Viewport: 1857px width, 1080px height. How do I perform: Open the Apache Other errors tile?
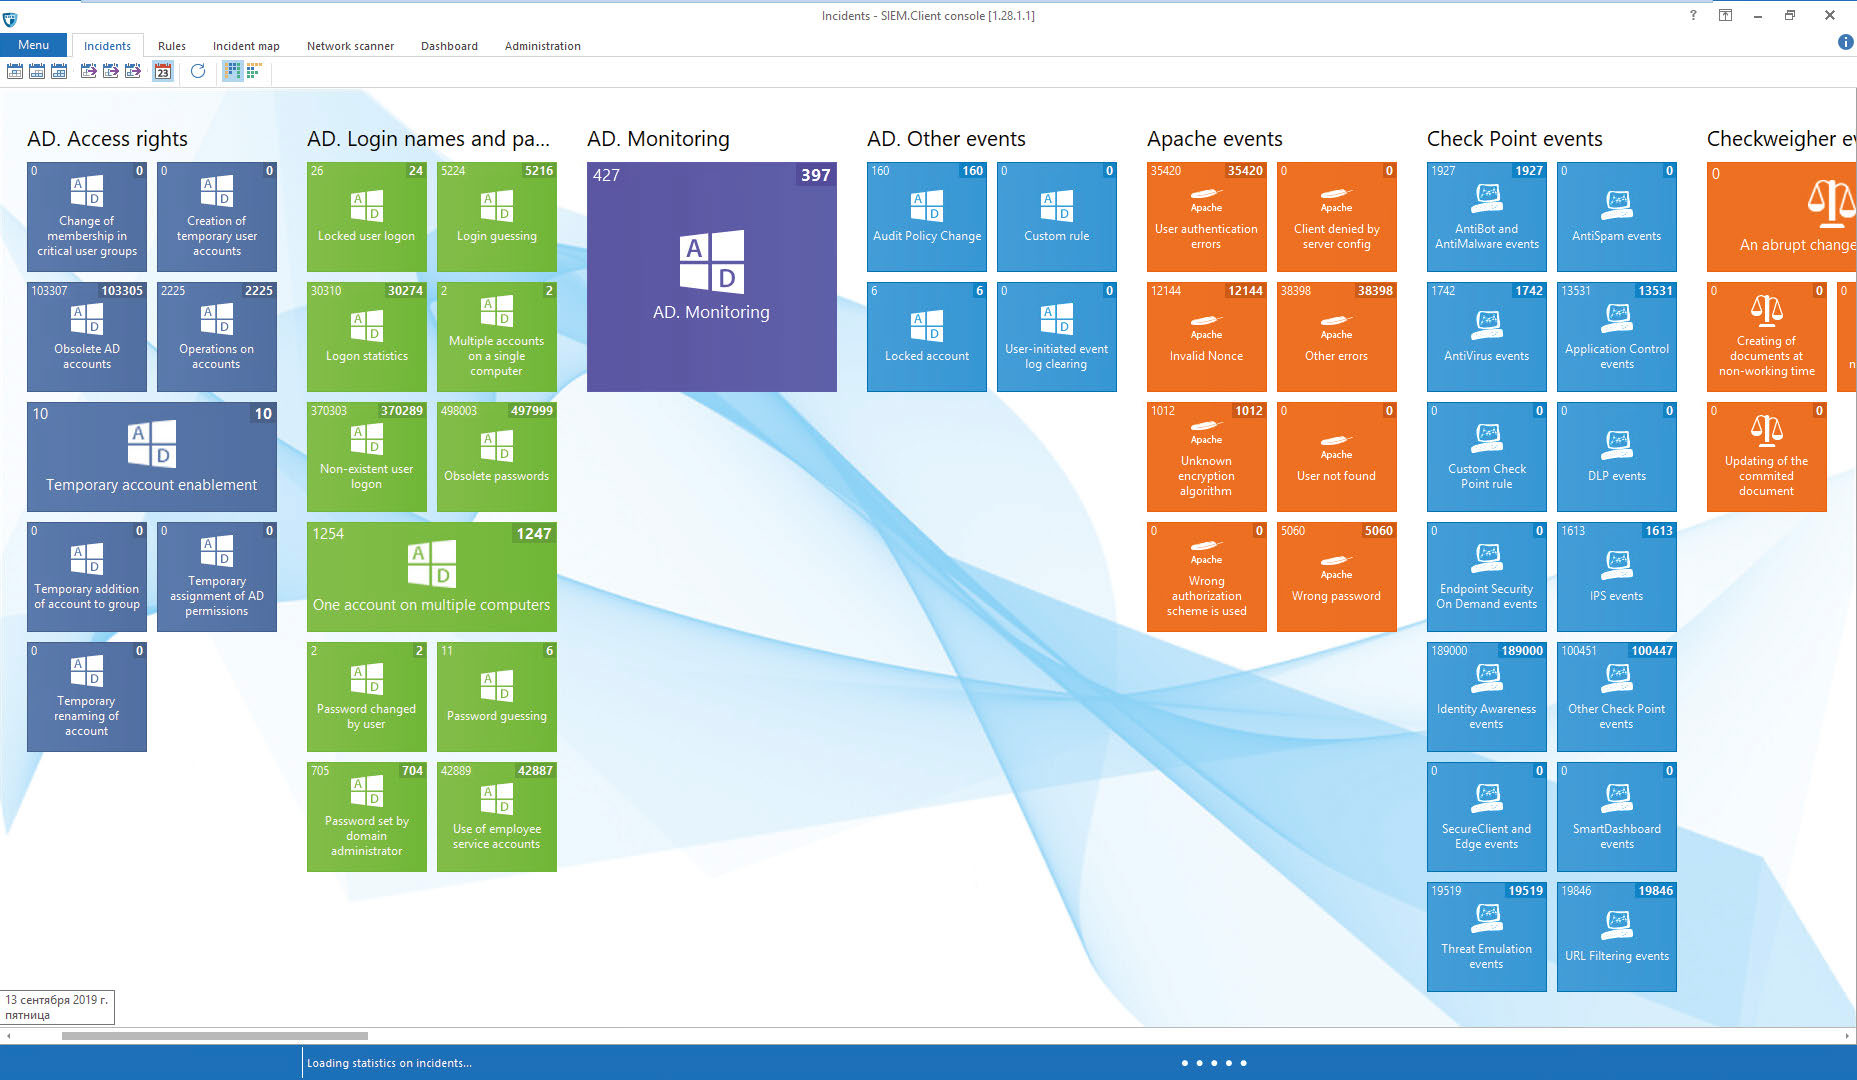coord(1337,337)
